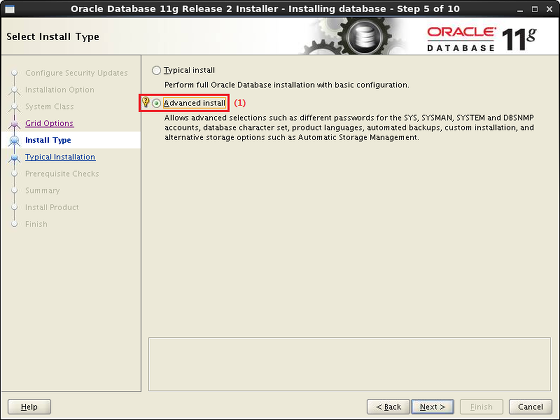Click the Grid Options step bullet icon
This screenshot has height=420, width=560.
tap(14, 124)
